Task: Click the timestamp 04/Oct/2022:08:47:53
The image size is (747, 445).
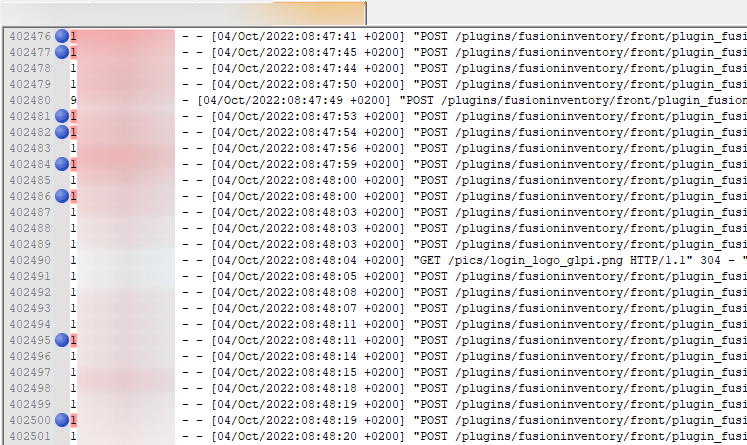Action: [x=287, y=116]
